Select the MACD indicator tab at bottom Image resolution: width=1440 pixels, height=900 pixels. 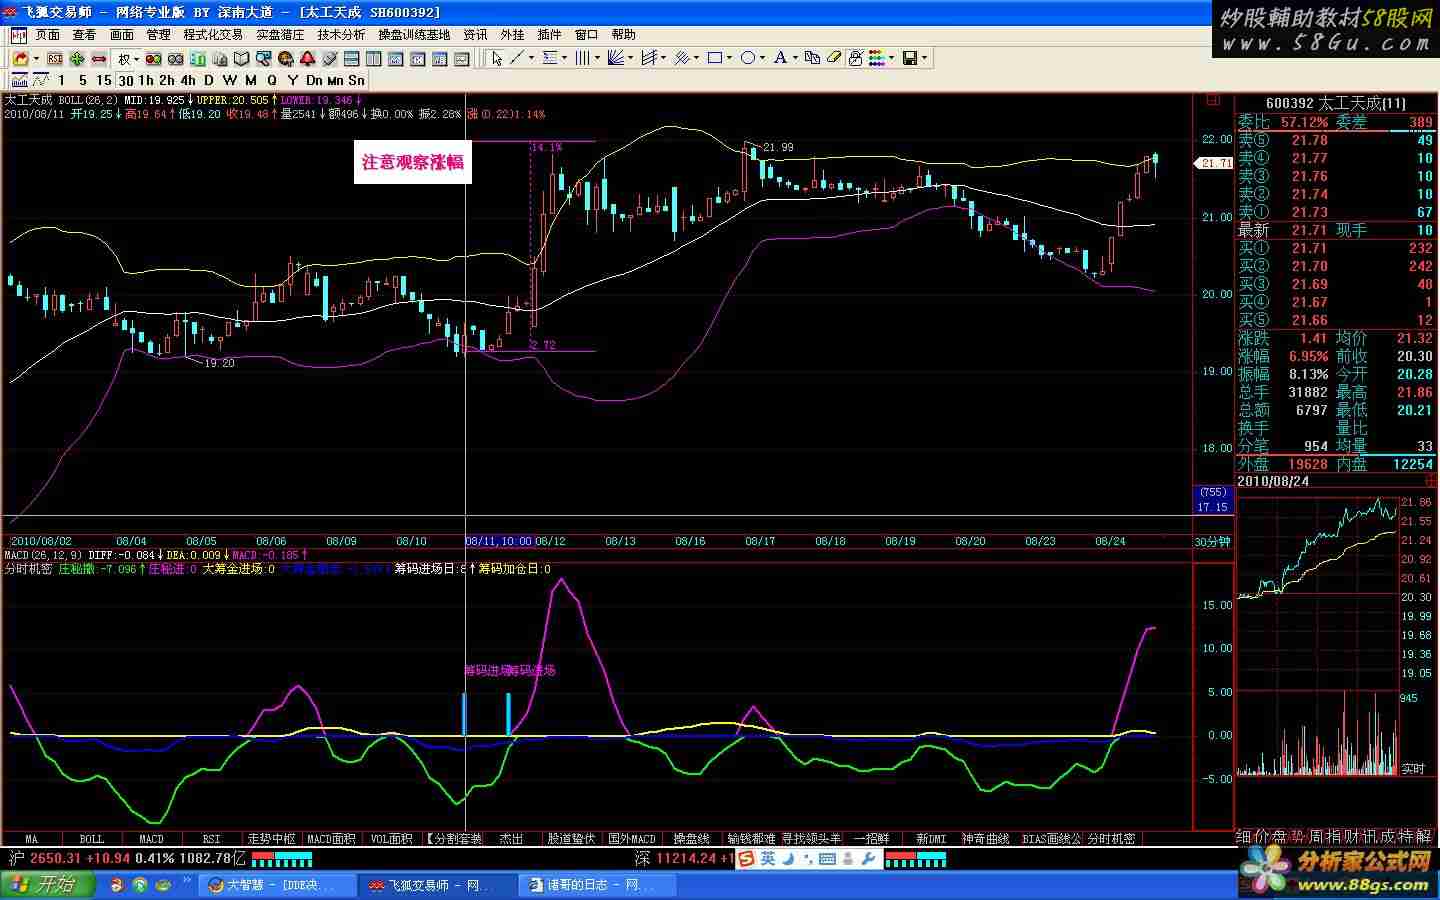pyautogui.click(x=151, y=839)
